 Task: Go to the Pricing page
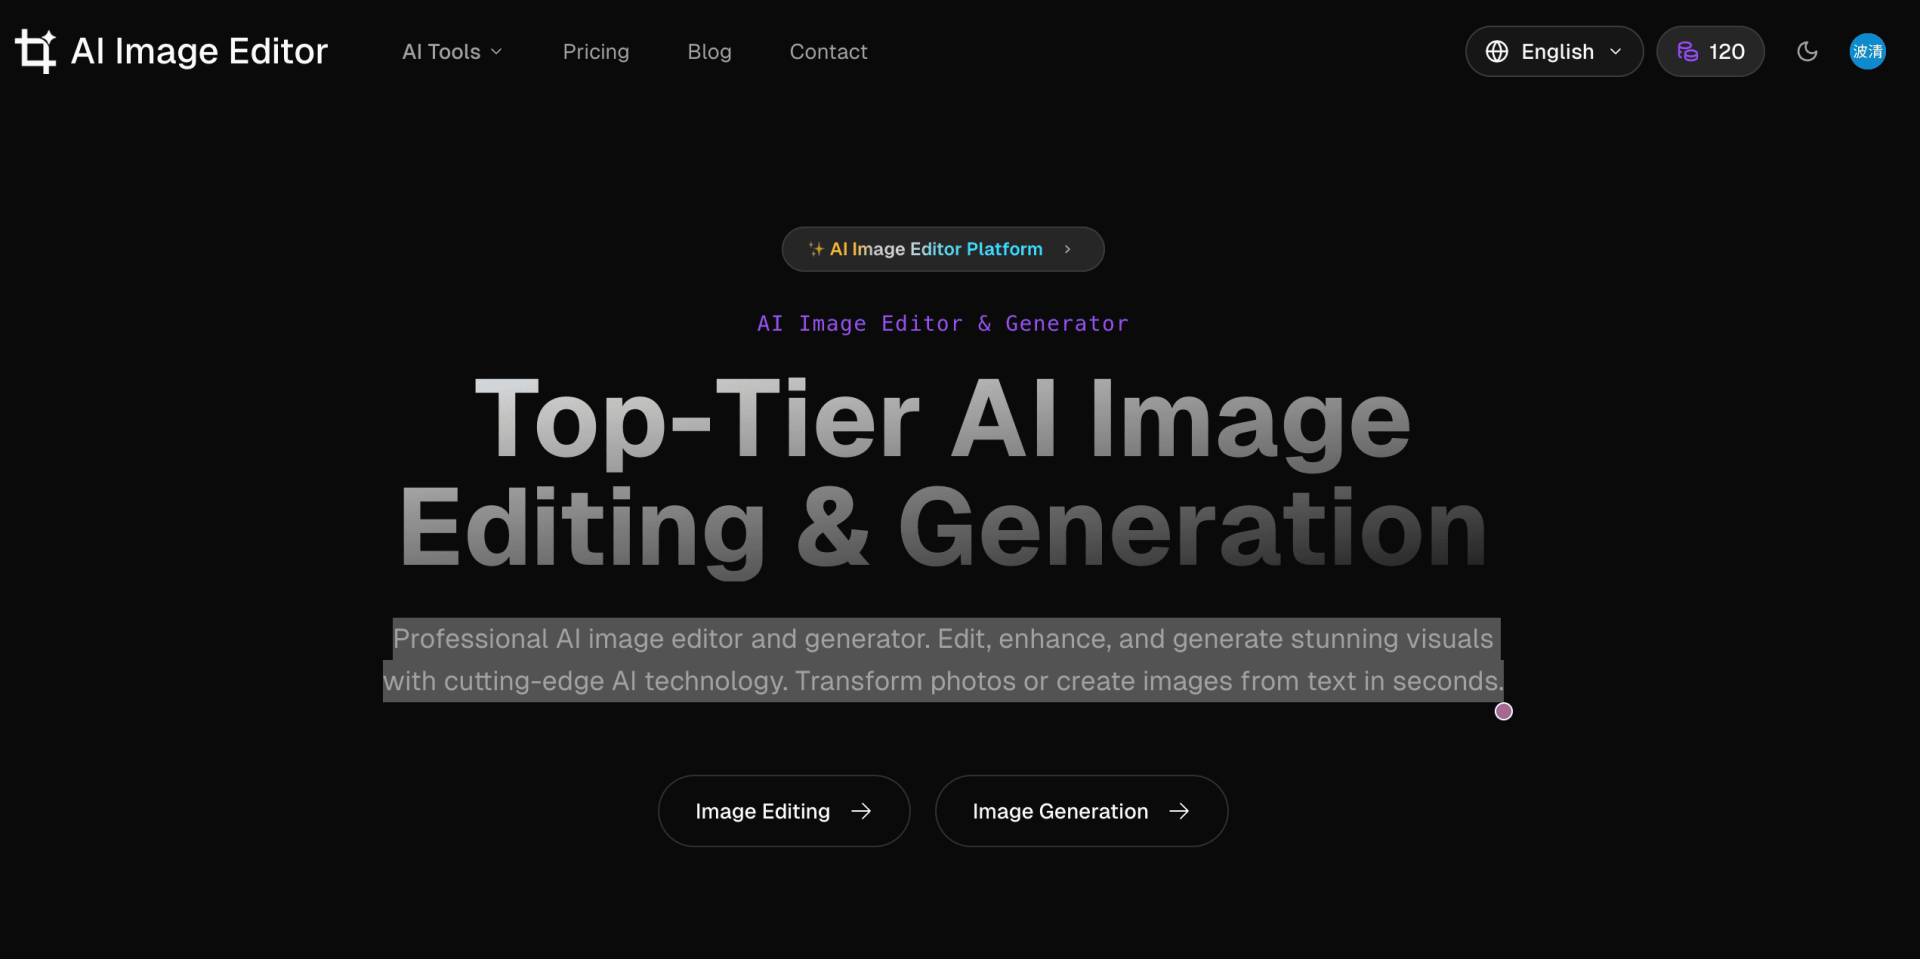(x=596, y=52)
